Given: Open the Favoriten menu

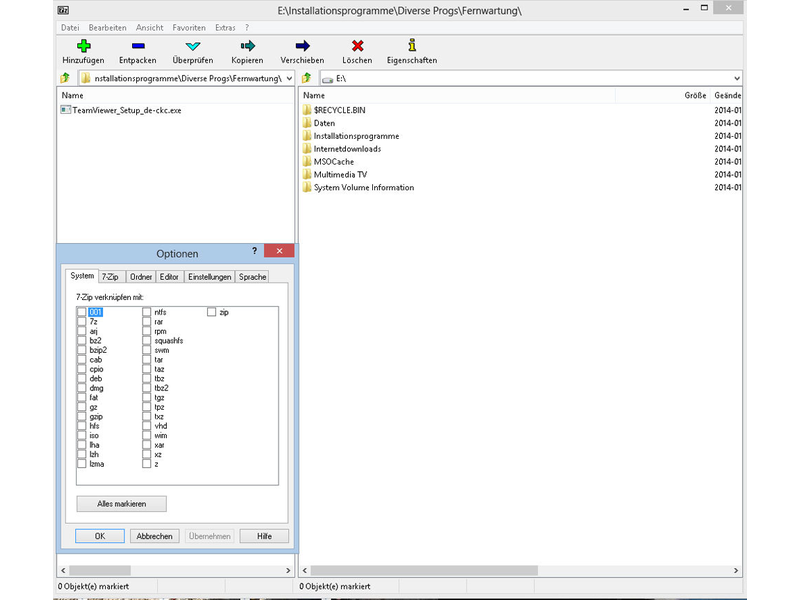Looking at the screenshot, I should click(189, 28).
